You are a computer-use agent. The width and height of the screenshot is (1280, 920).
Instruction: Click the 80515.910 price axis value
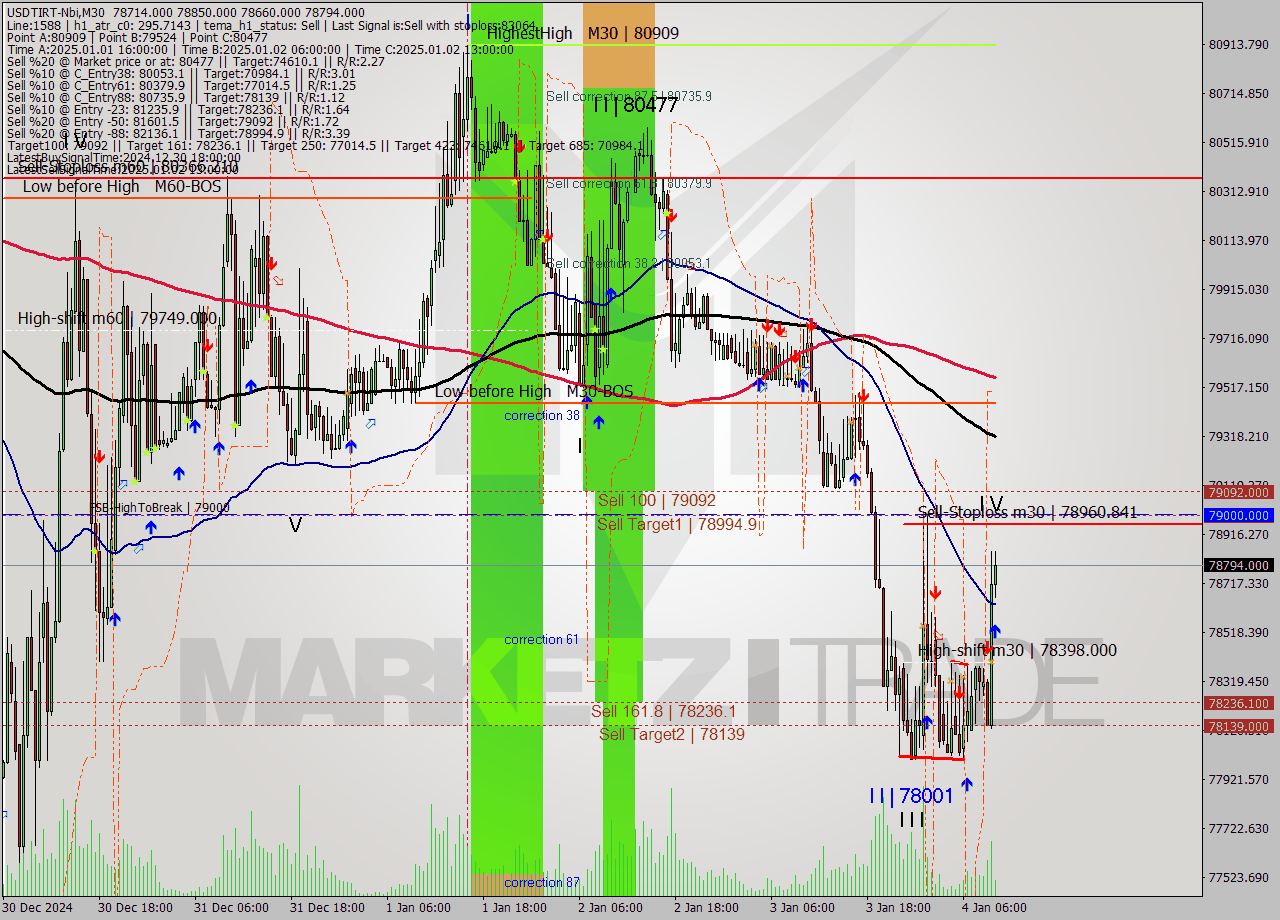tap(1238, 142)
